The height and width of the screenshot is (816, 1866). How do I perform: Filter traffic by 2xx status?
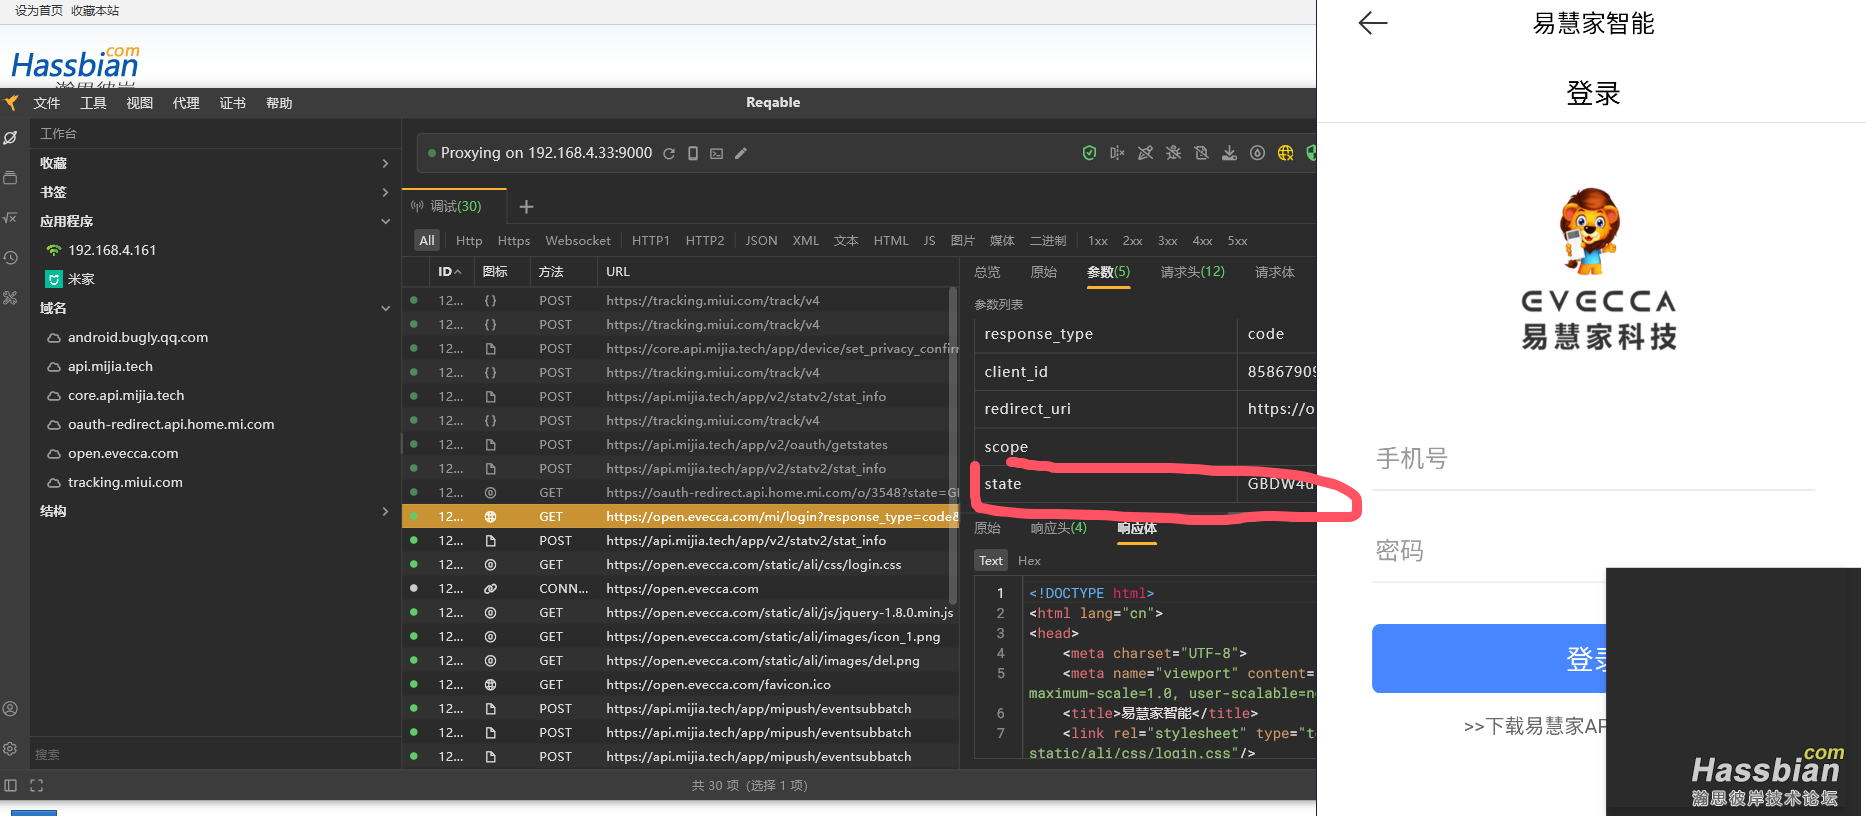click(x=1132, y=241)
